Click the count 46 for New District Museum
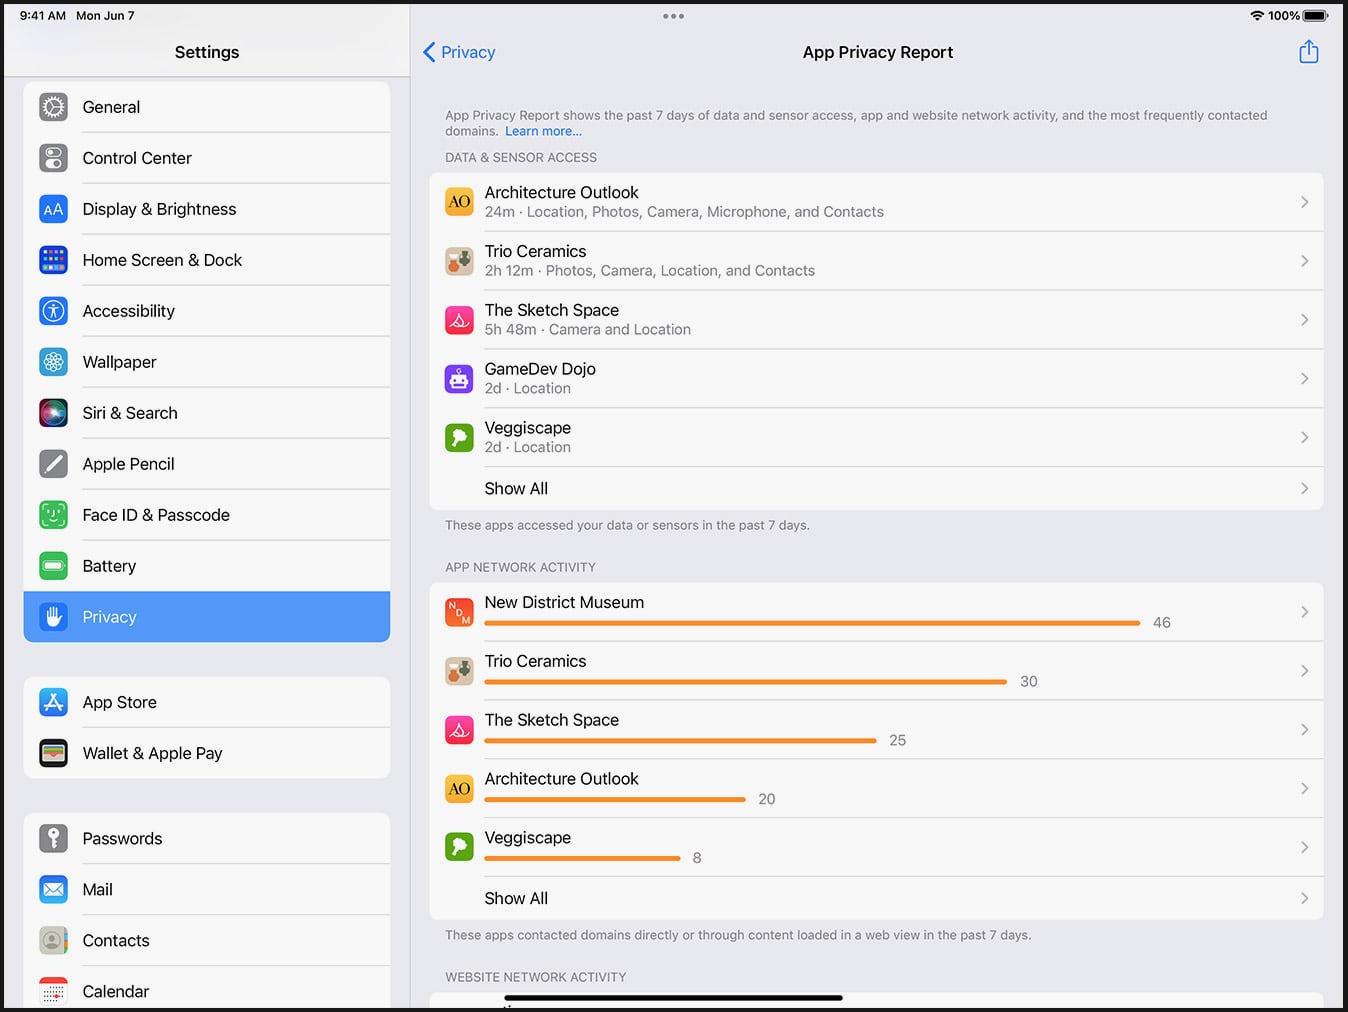The height and width of the screenshot is (1012, 1348). [1161, 622]
